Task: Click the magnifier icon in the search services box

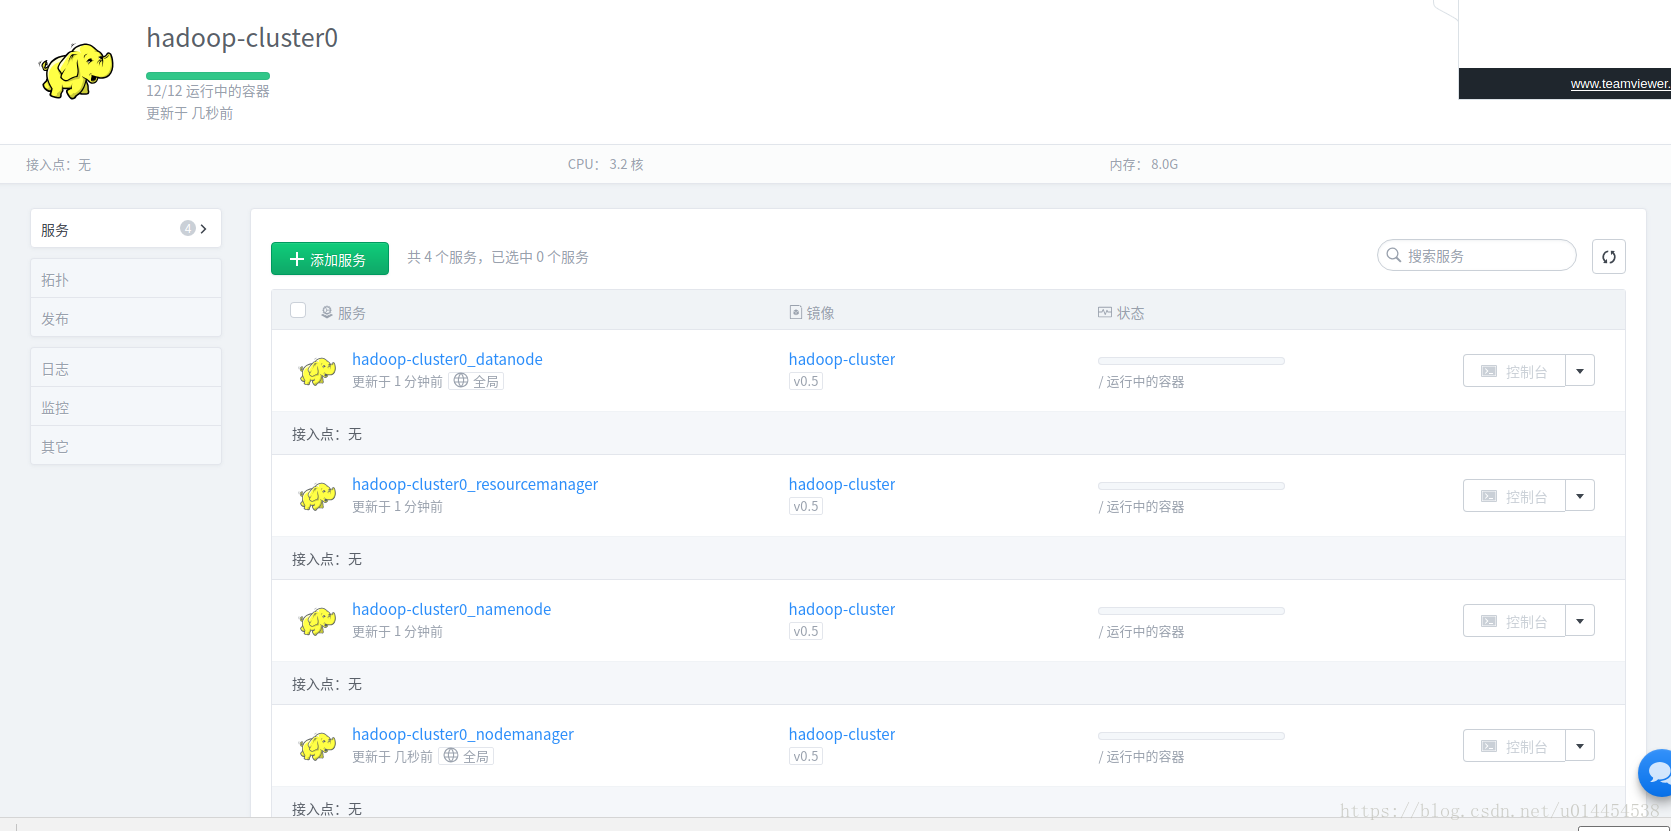Action: pos(1394,256)
